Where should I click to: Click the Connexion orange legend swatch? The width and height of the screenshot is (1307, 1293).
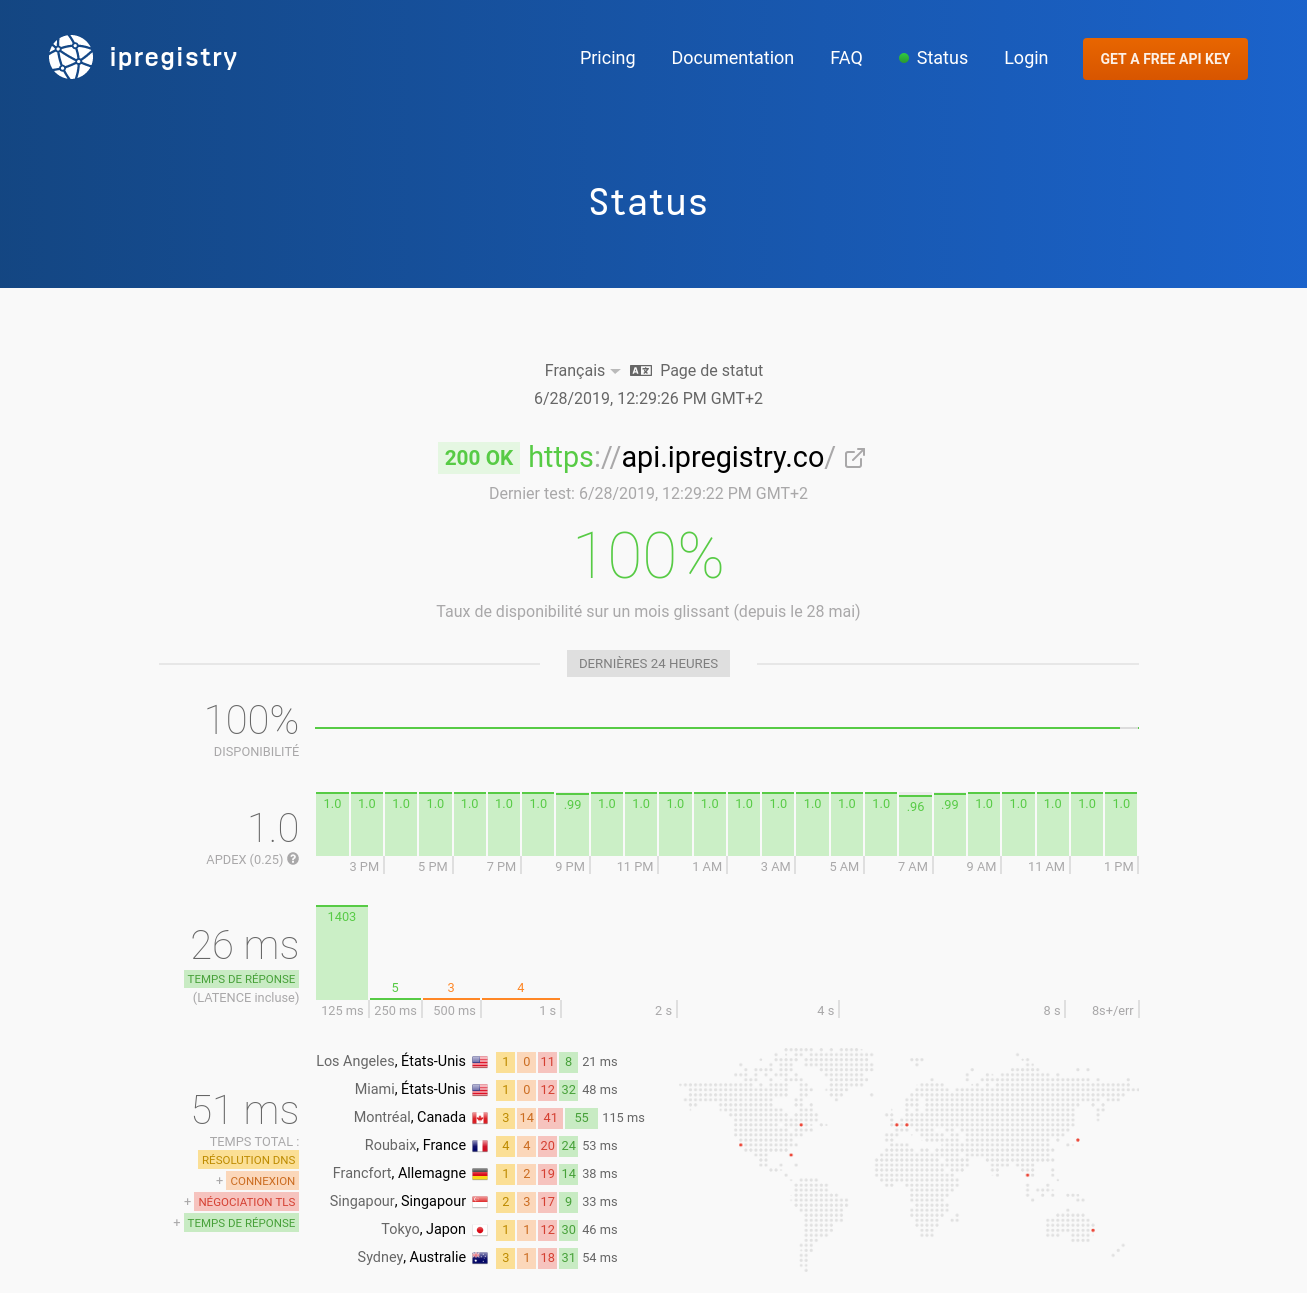click(x=263, y=1181)
